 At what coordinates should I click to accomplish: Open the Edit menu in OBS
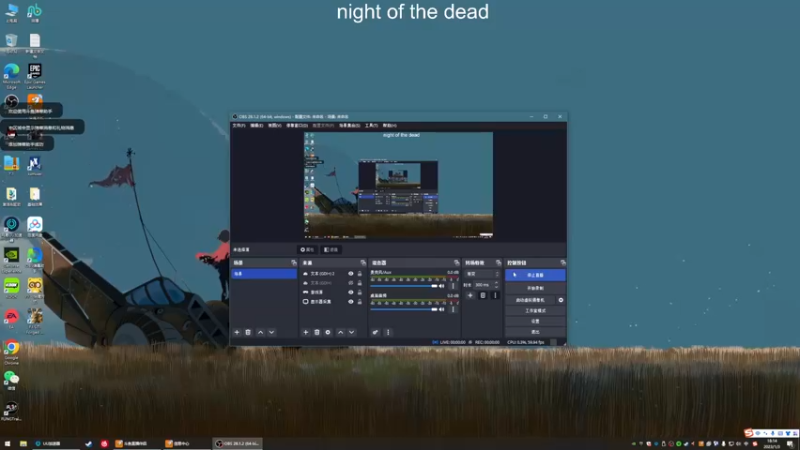(x=257, y=126)
